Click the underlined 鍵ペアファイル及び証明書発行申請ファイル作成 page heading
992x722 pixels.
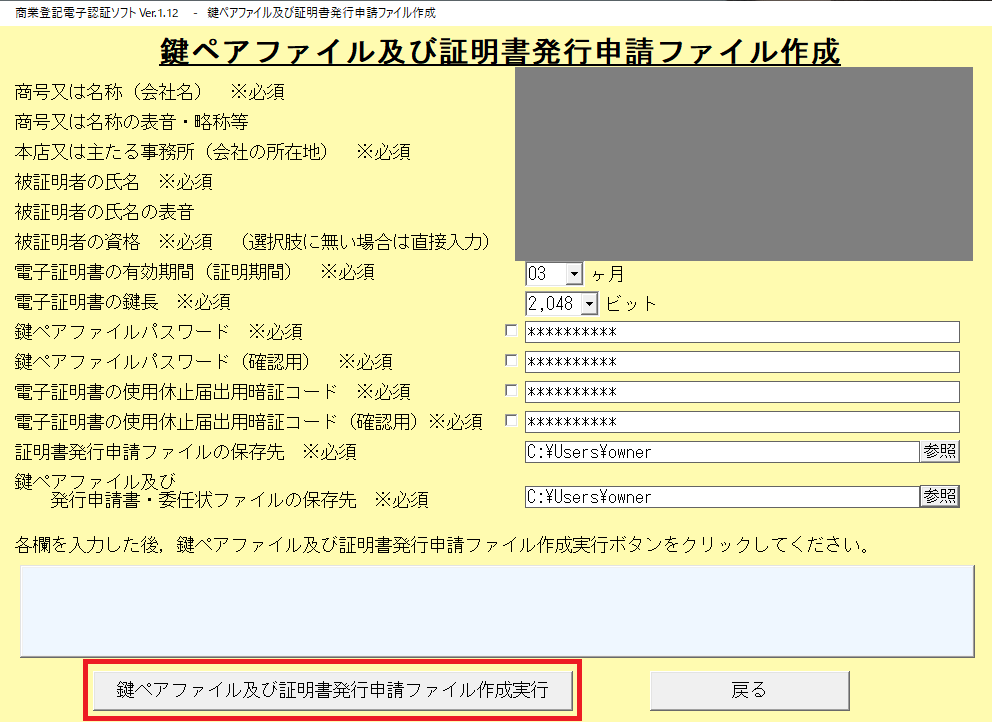click(499, 52)
